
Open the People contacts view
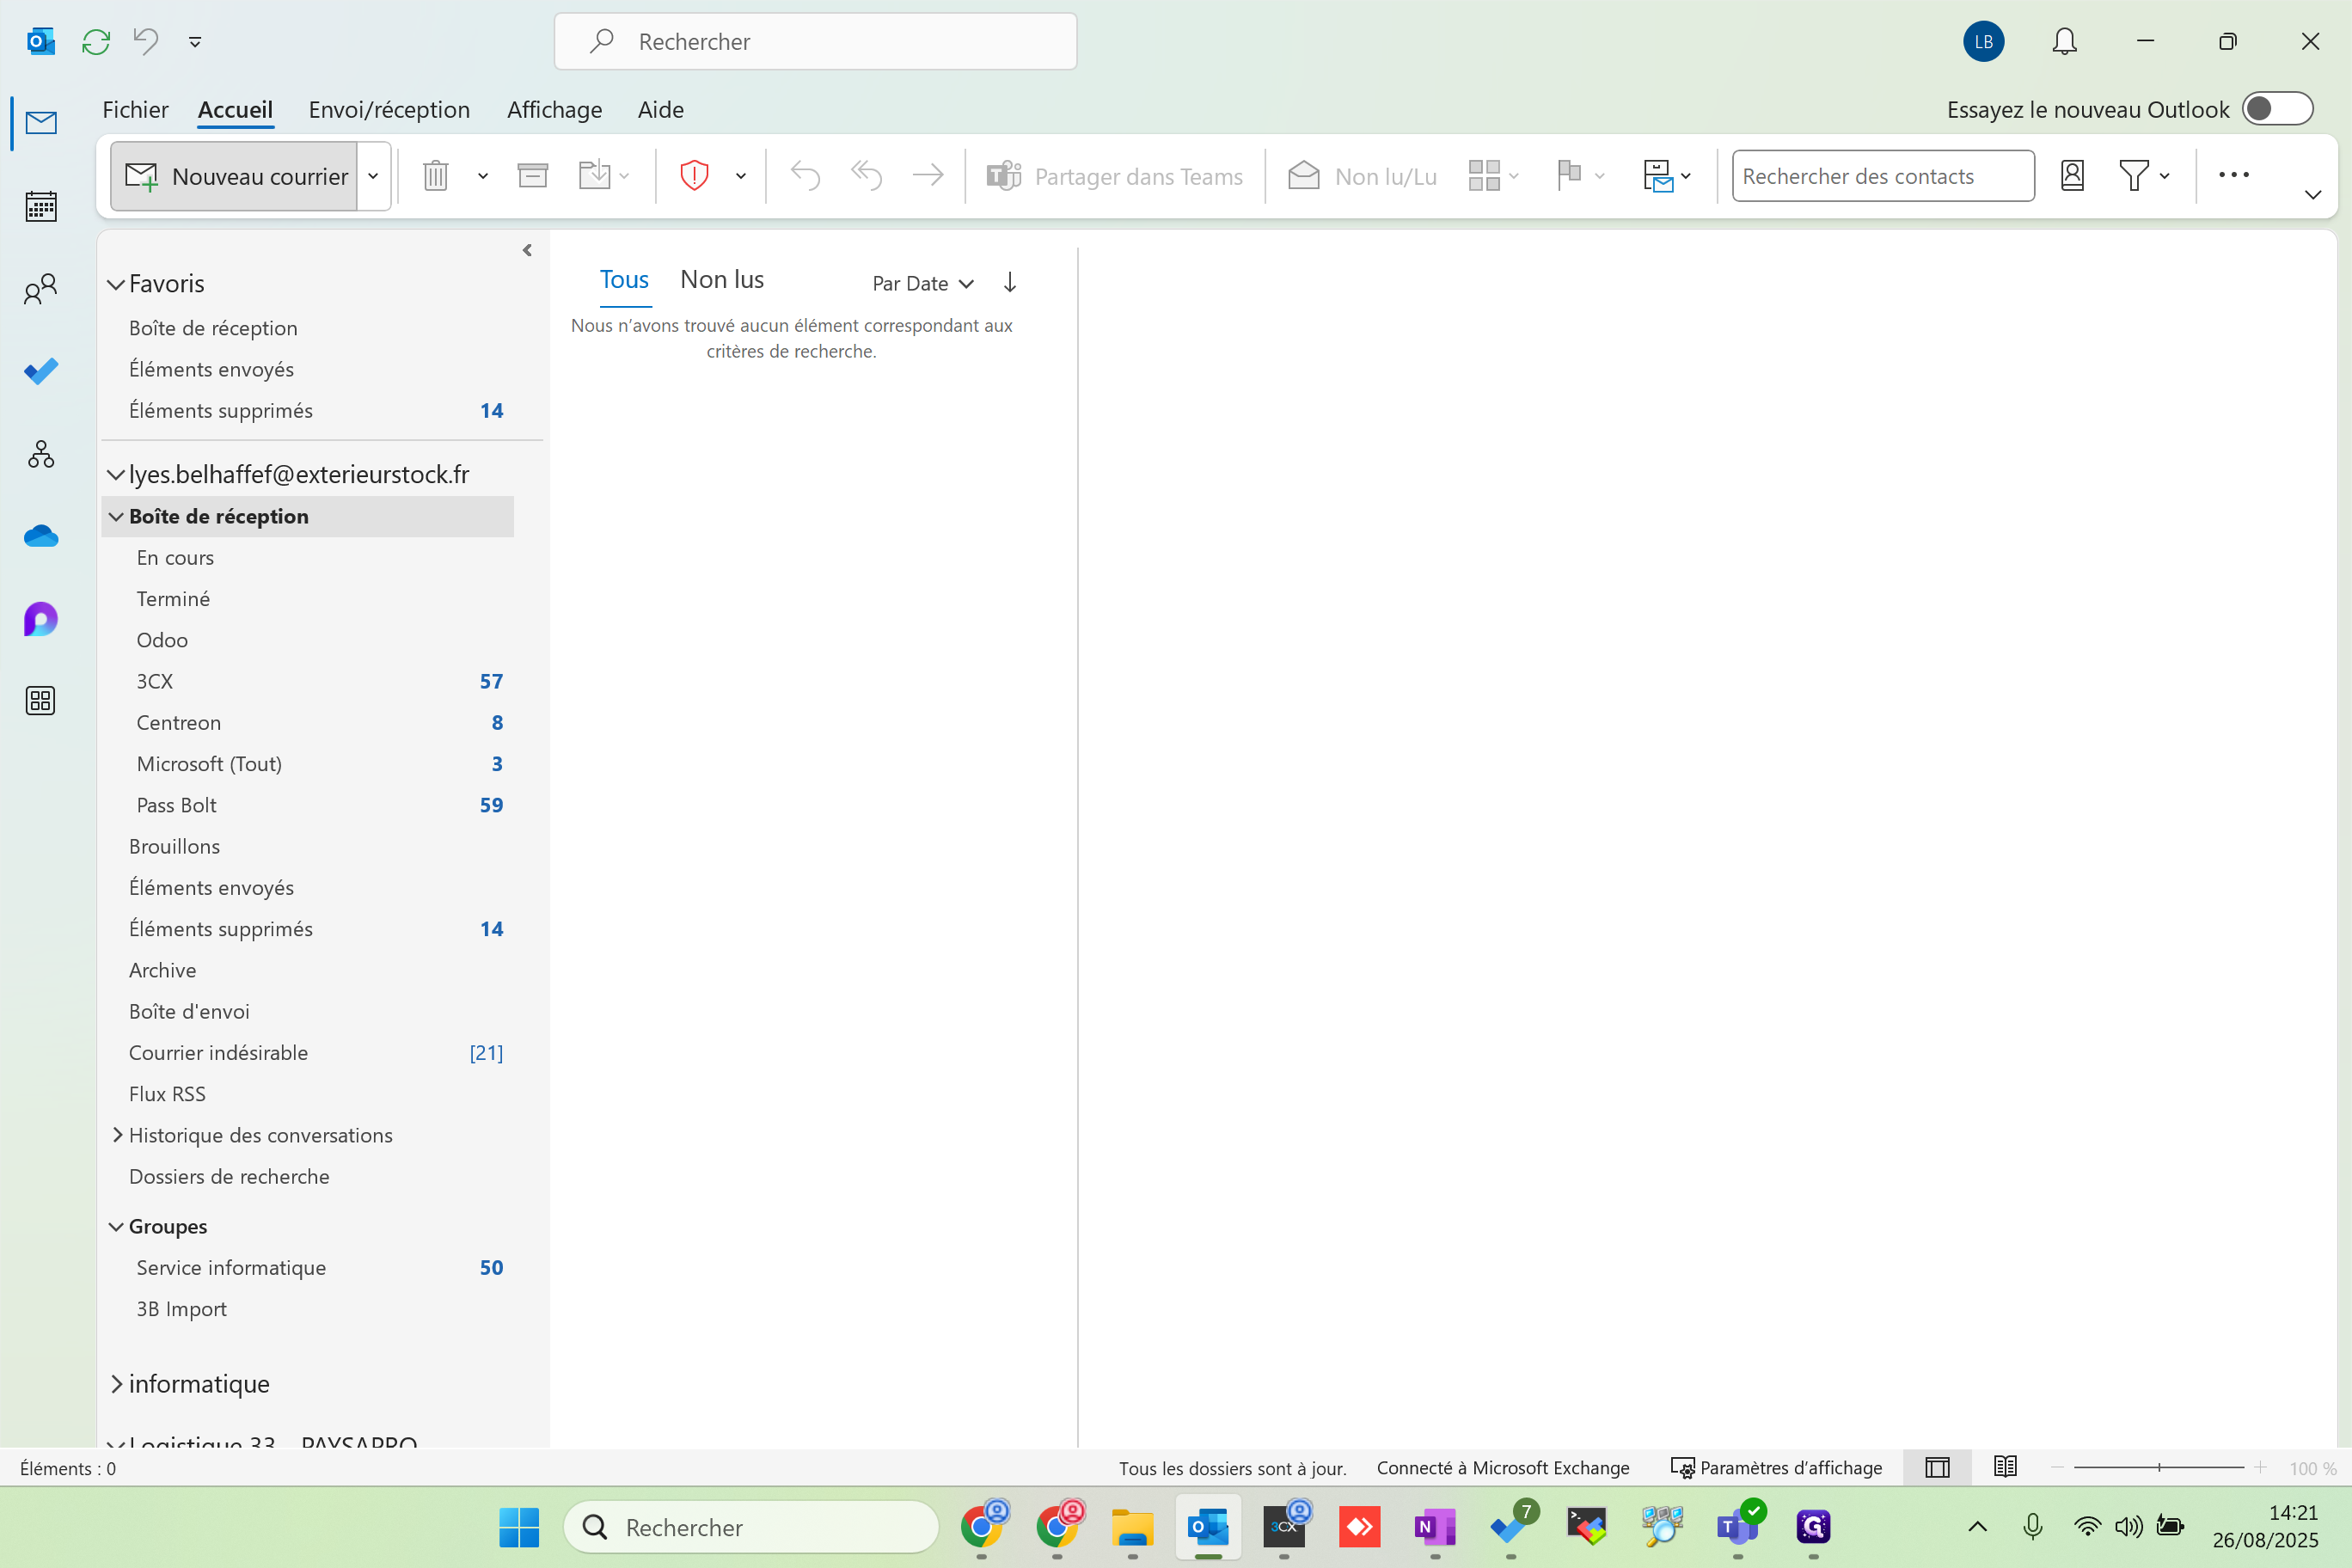click(x=41, y=290)
